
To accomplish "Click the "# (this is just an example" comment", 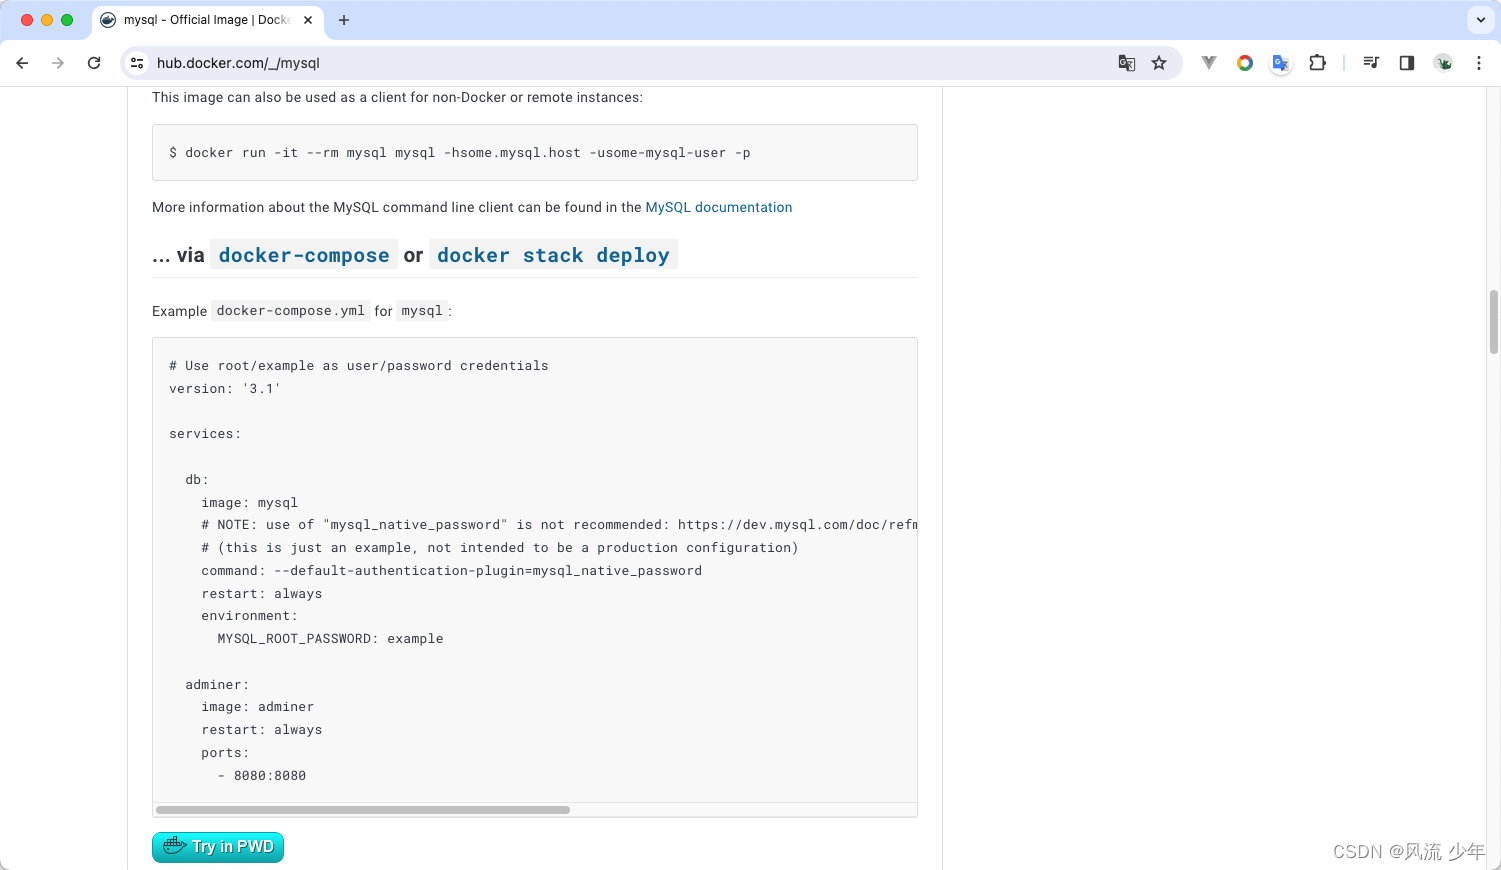I will 500,548.
